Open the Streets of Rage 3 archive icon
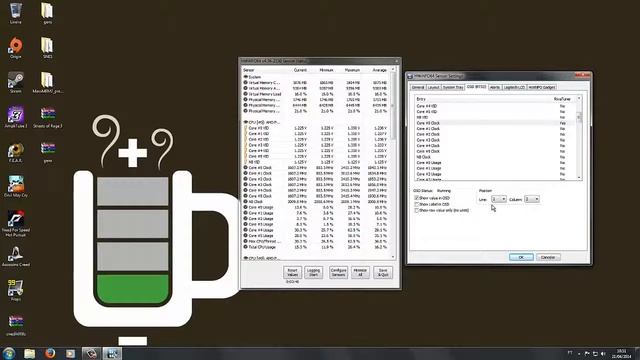Viewport: 640px width, 360px height. click(47, 117)
